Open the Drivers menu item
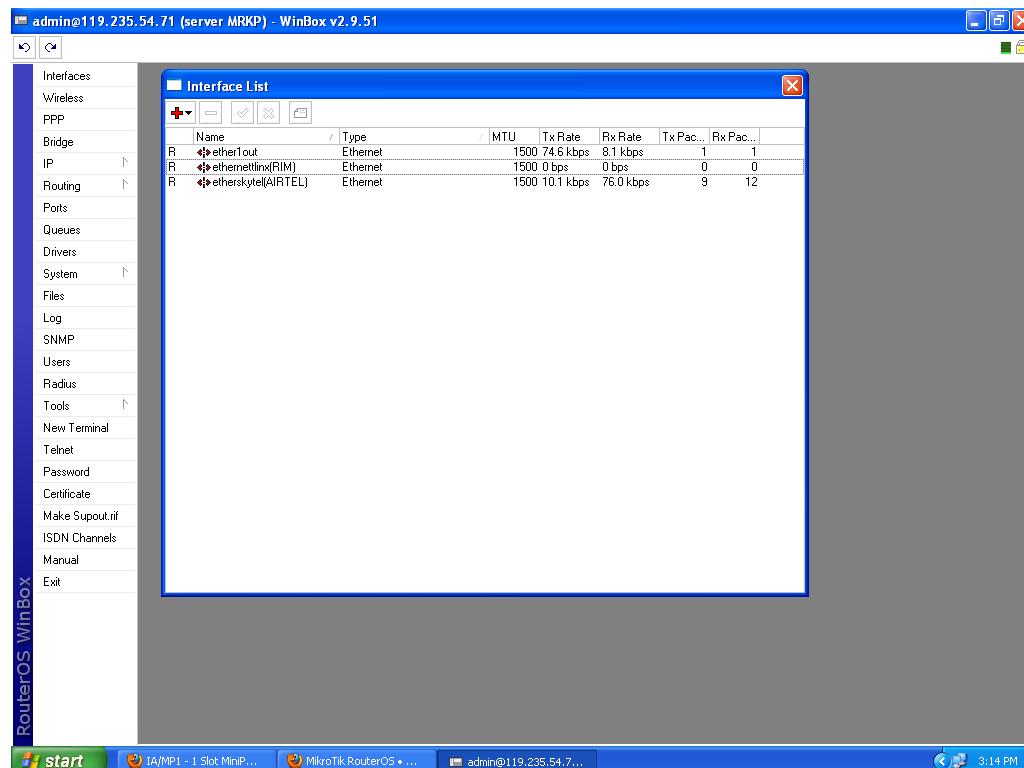The image size is (1024, 768). click(x=59, y=252)
